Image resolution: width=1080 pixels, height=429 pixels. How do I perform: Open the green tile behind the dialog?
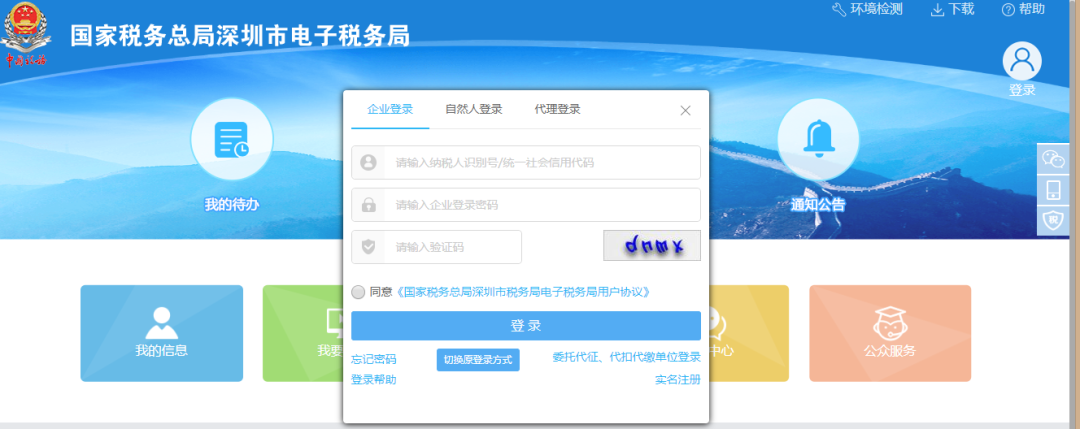pos(302,333)
